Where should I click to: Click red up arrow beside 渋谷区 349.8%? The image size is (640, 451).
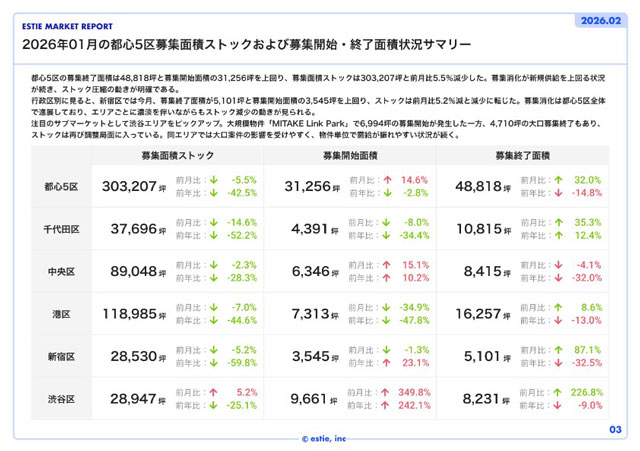click(x=385, y=392)
